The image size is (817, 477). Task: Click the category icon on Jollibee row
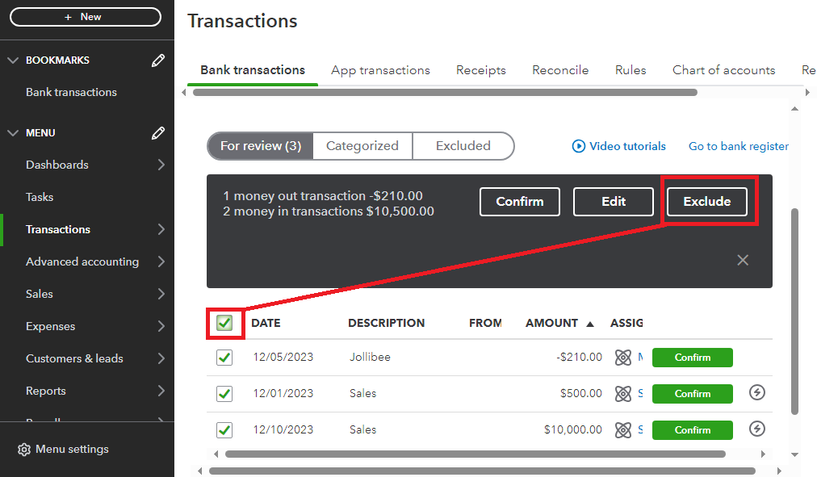[623, 357]
